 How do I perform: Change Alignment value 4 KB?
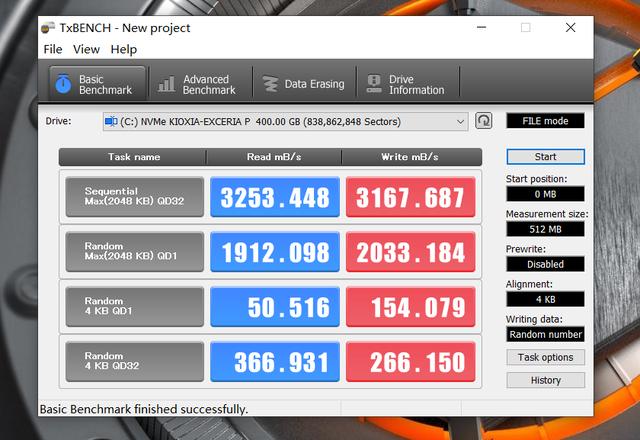point(545,299)
